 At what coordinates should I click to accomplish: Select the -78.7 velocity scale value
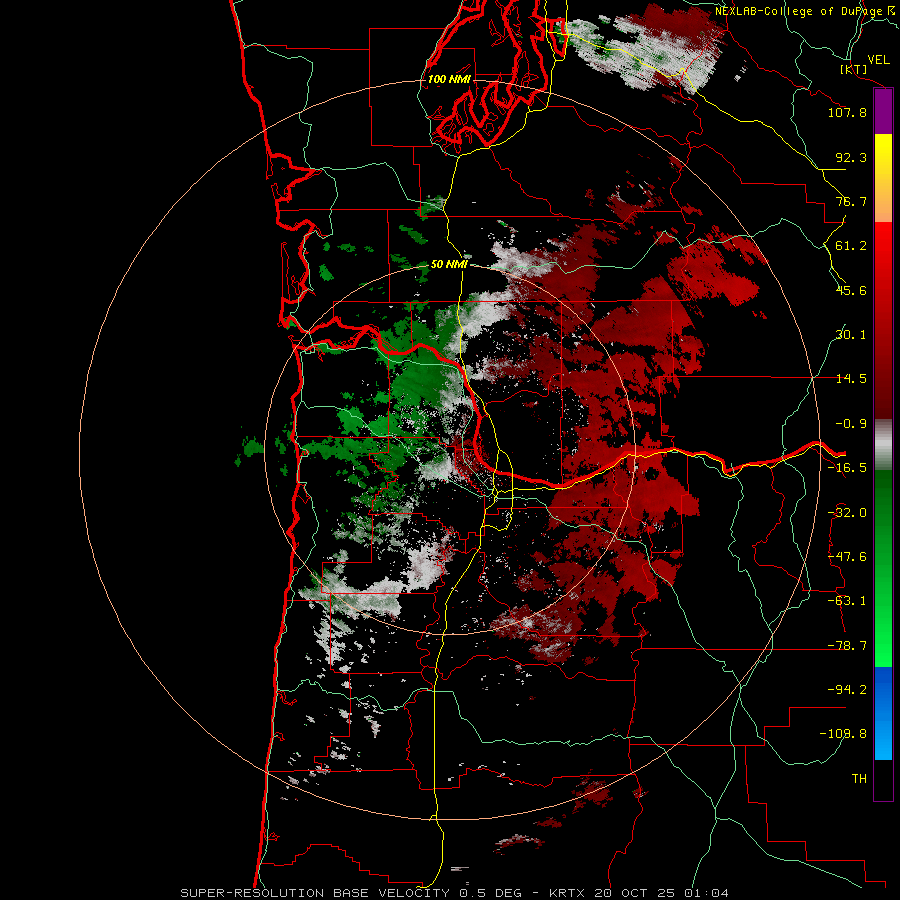coord(847,646)
